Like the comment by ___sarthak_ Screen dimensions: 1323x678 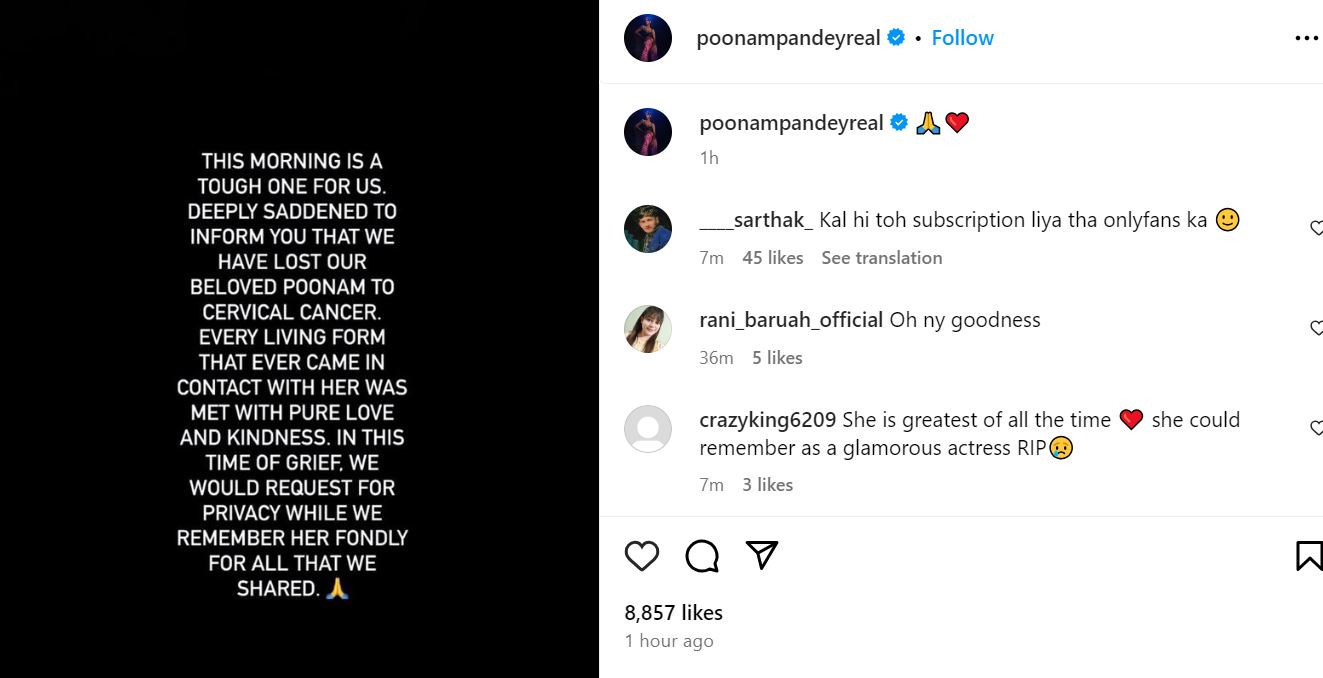pos(1316,228)
